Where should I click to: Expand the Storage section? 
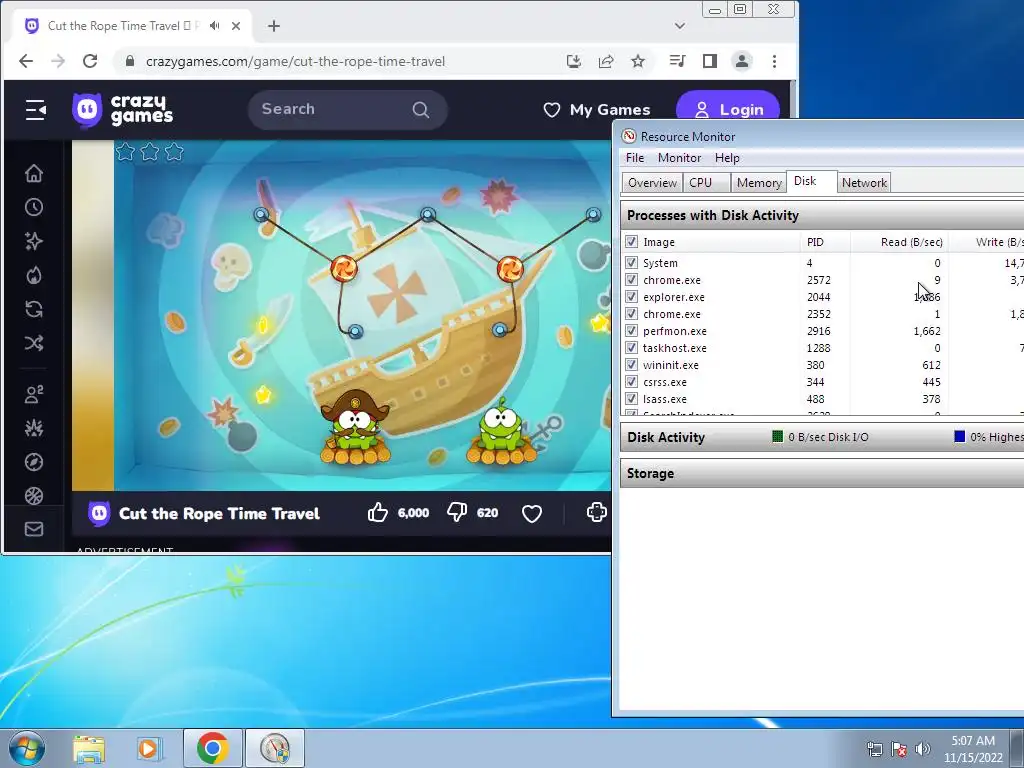click(x=822, y=473)
